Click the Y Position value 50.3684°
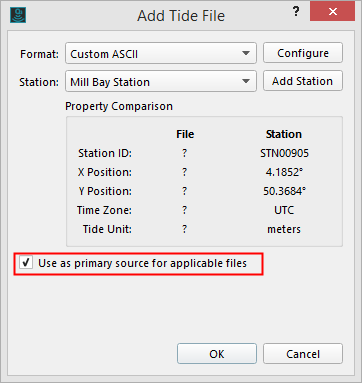362x383 pixels. pyautogui.click(x=284, y=191)
